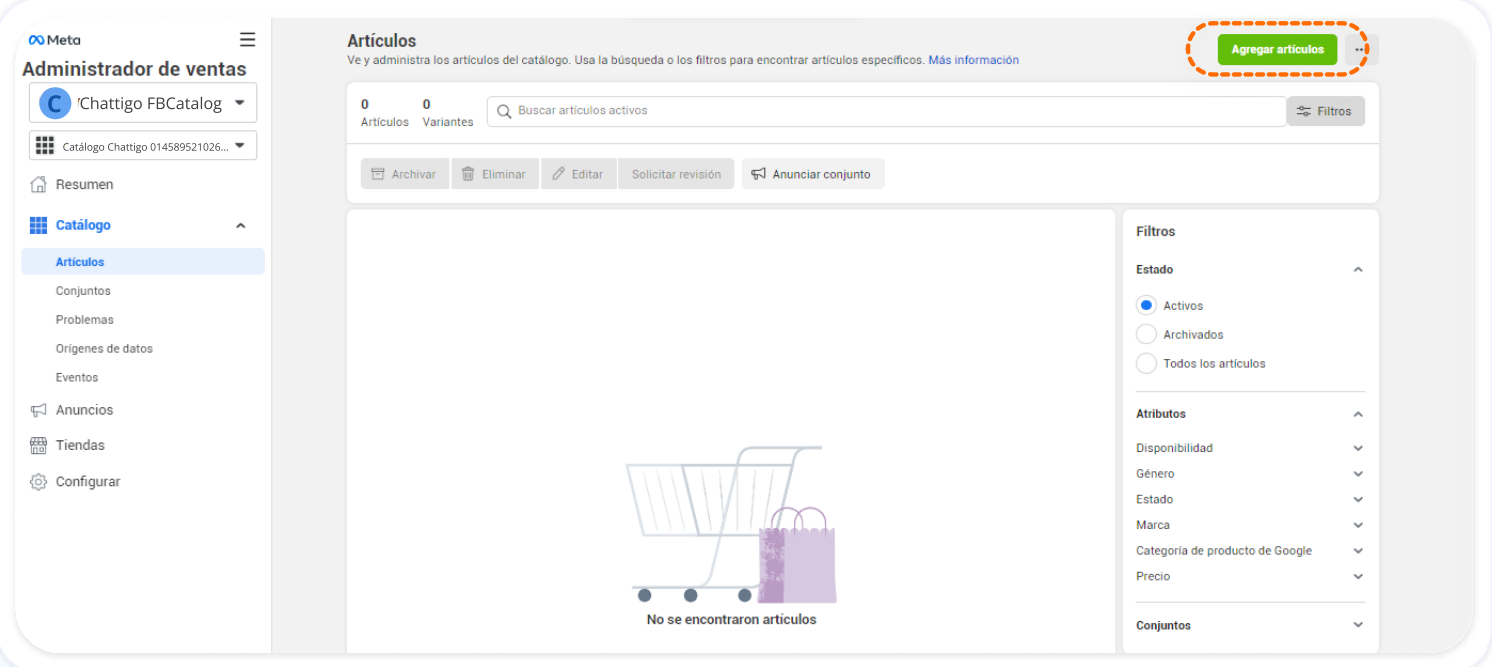
Task: Click the Tiendas storefront icon
Action: point(39,446)
